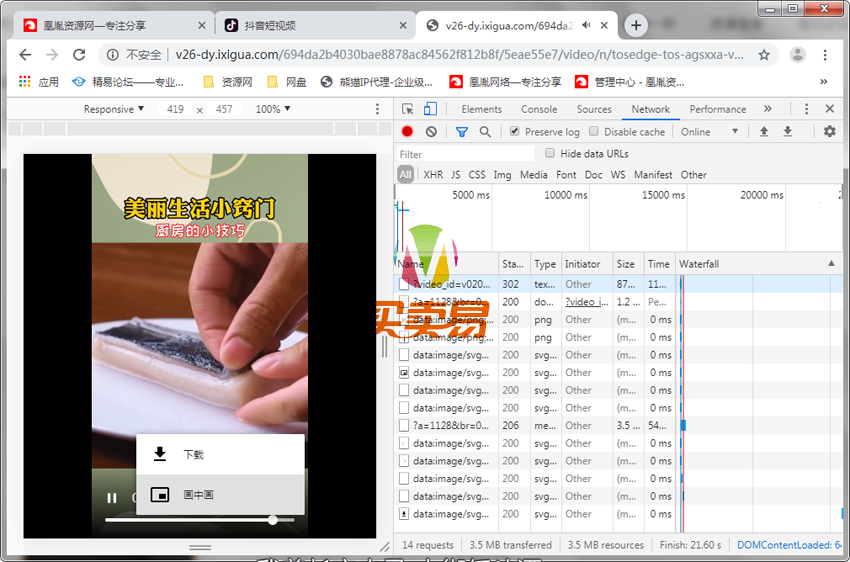This screenshot has width=850, height=562.
Task: Select the Network tab
Action: pyautogui.click(x=651, y=109)
